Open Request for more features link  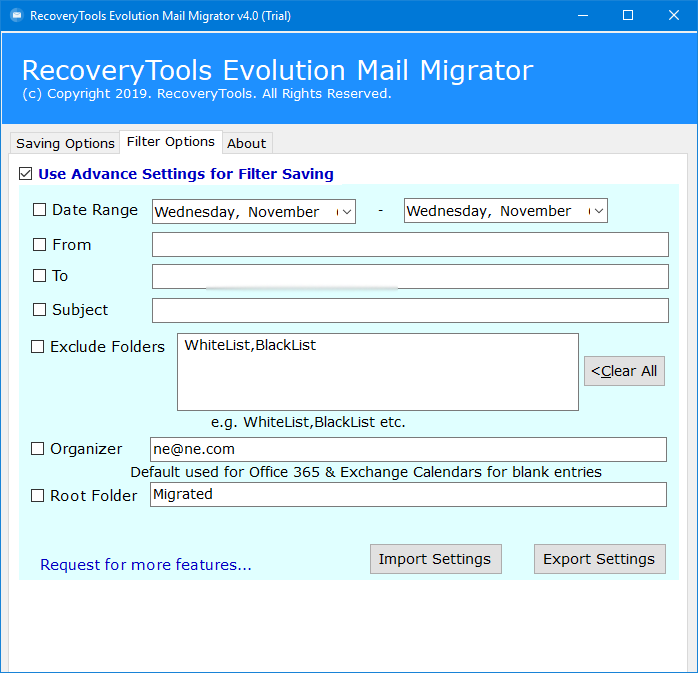pos(146,564)
